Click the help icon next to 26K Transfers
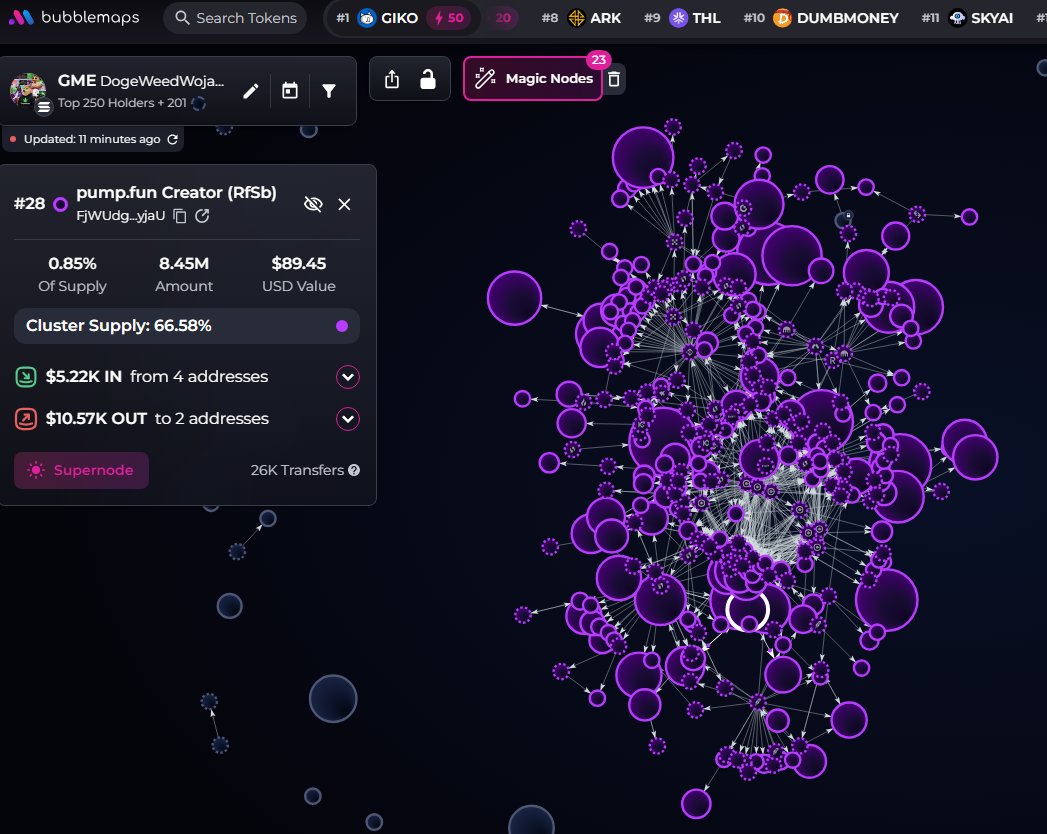The image size is (1047, 834). [x=354, y=470]
